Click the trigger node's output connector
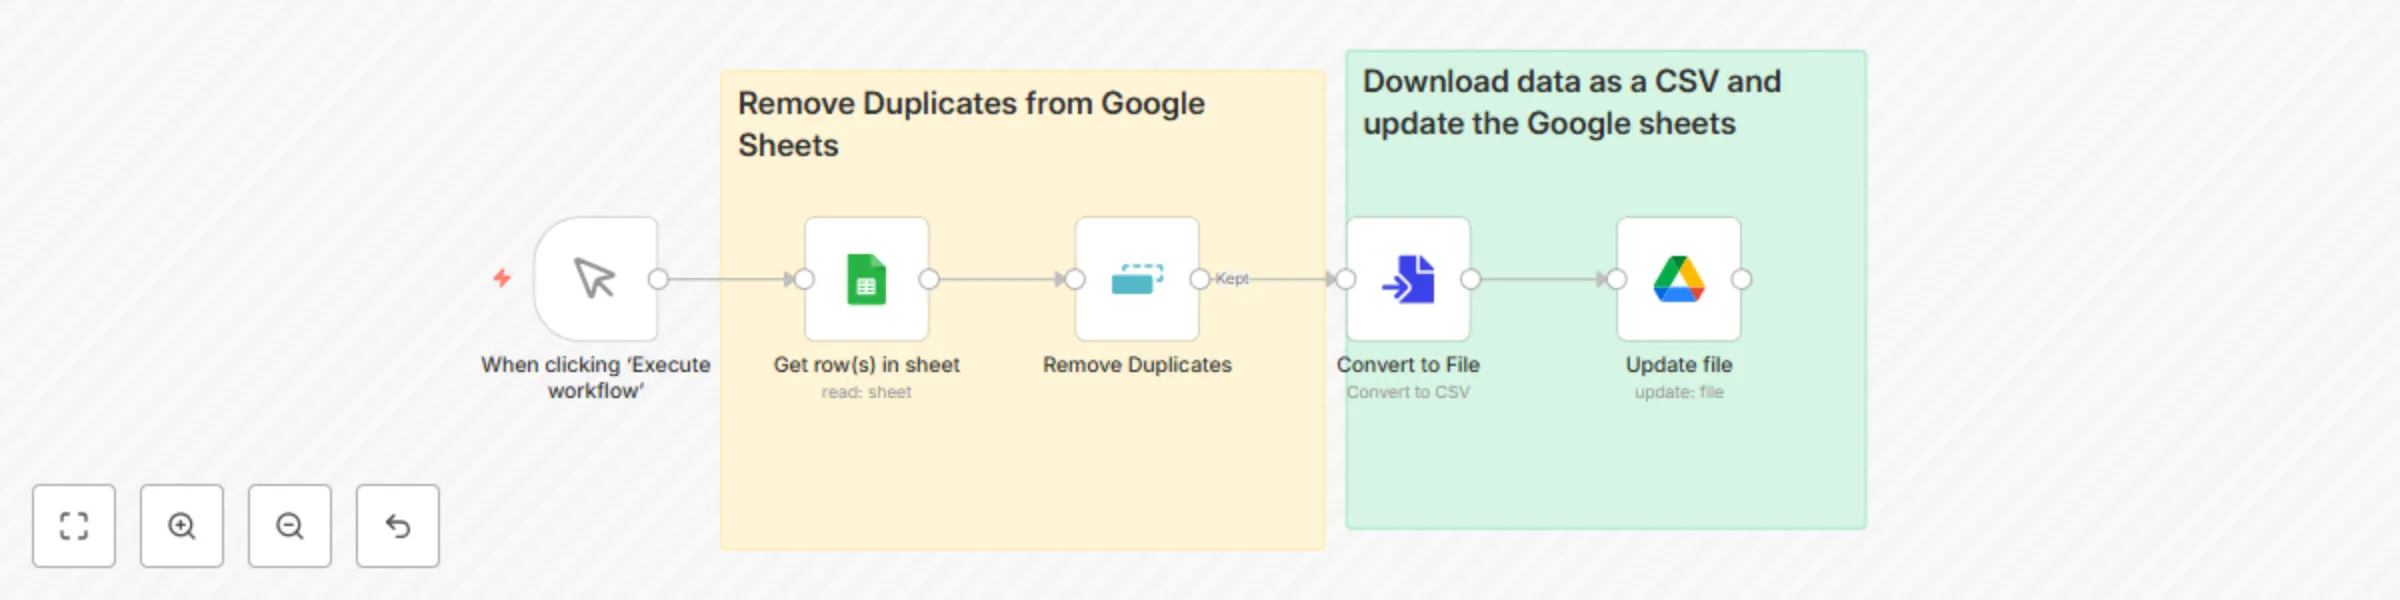2400x600 pixels. [x=658, y=279]
